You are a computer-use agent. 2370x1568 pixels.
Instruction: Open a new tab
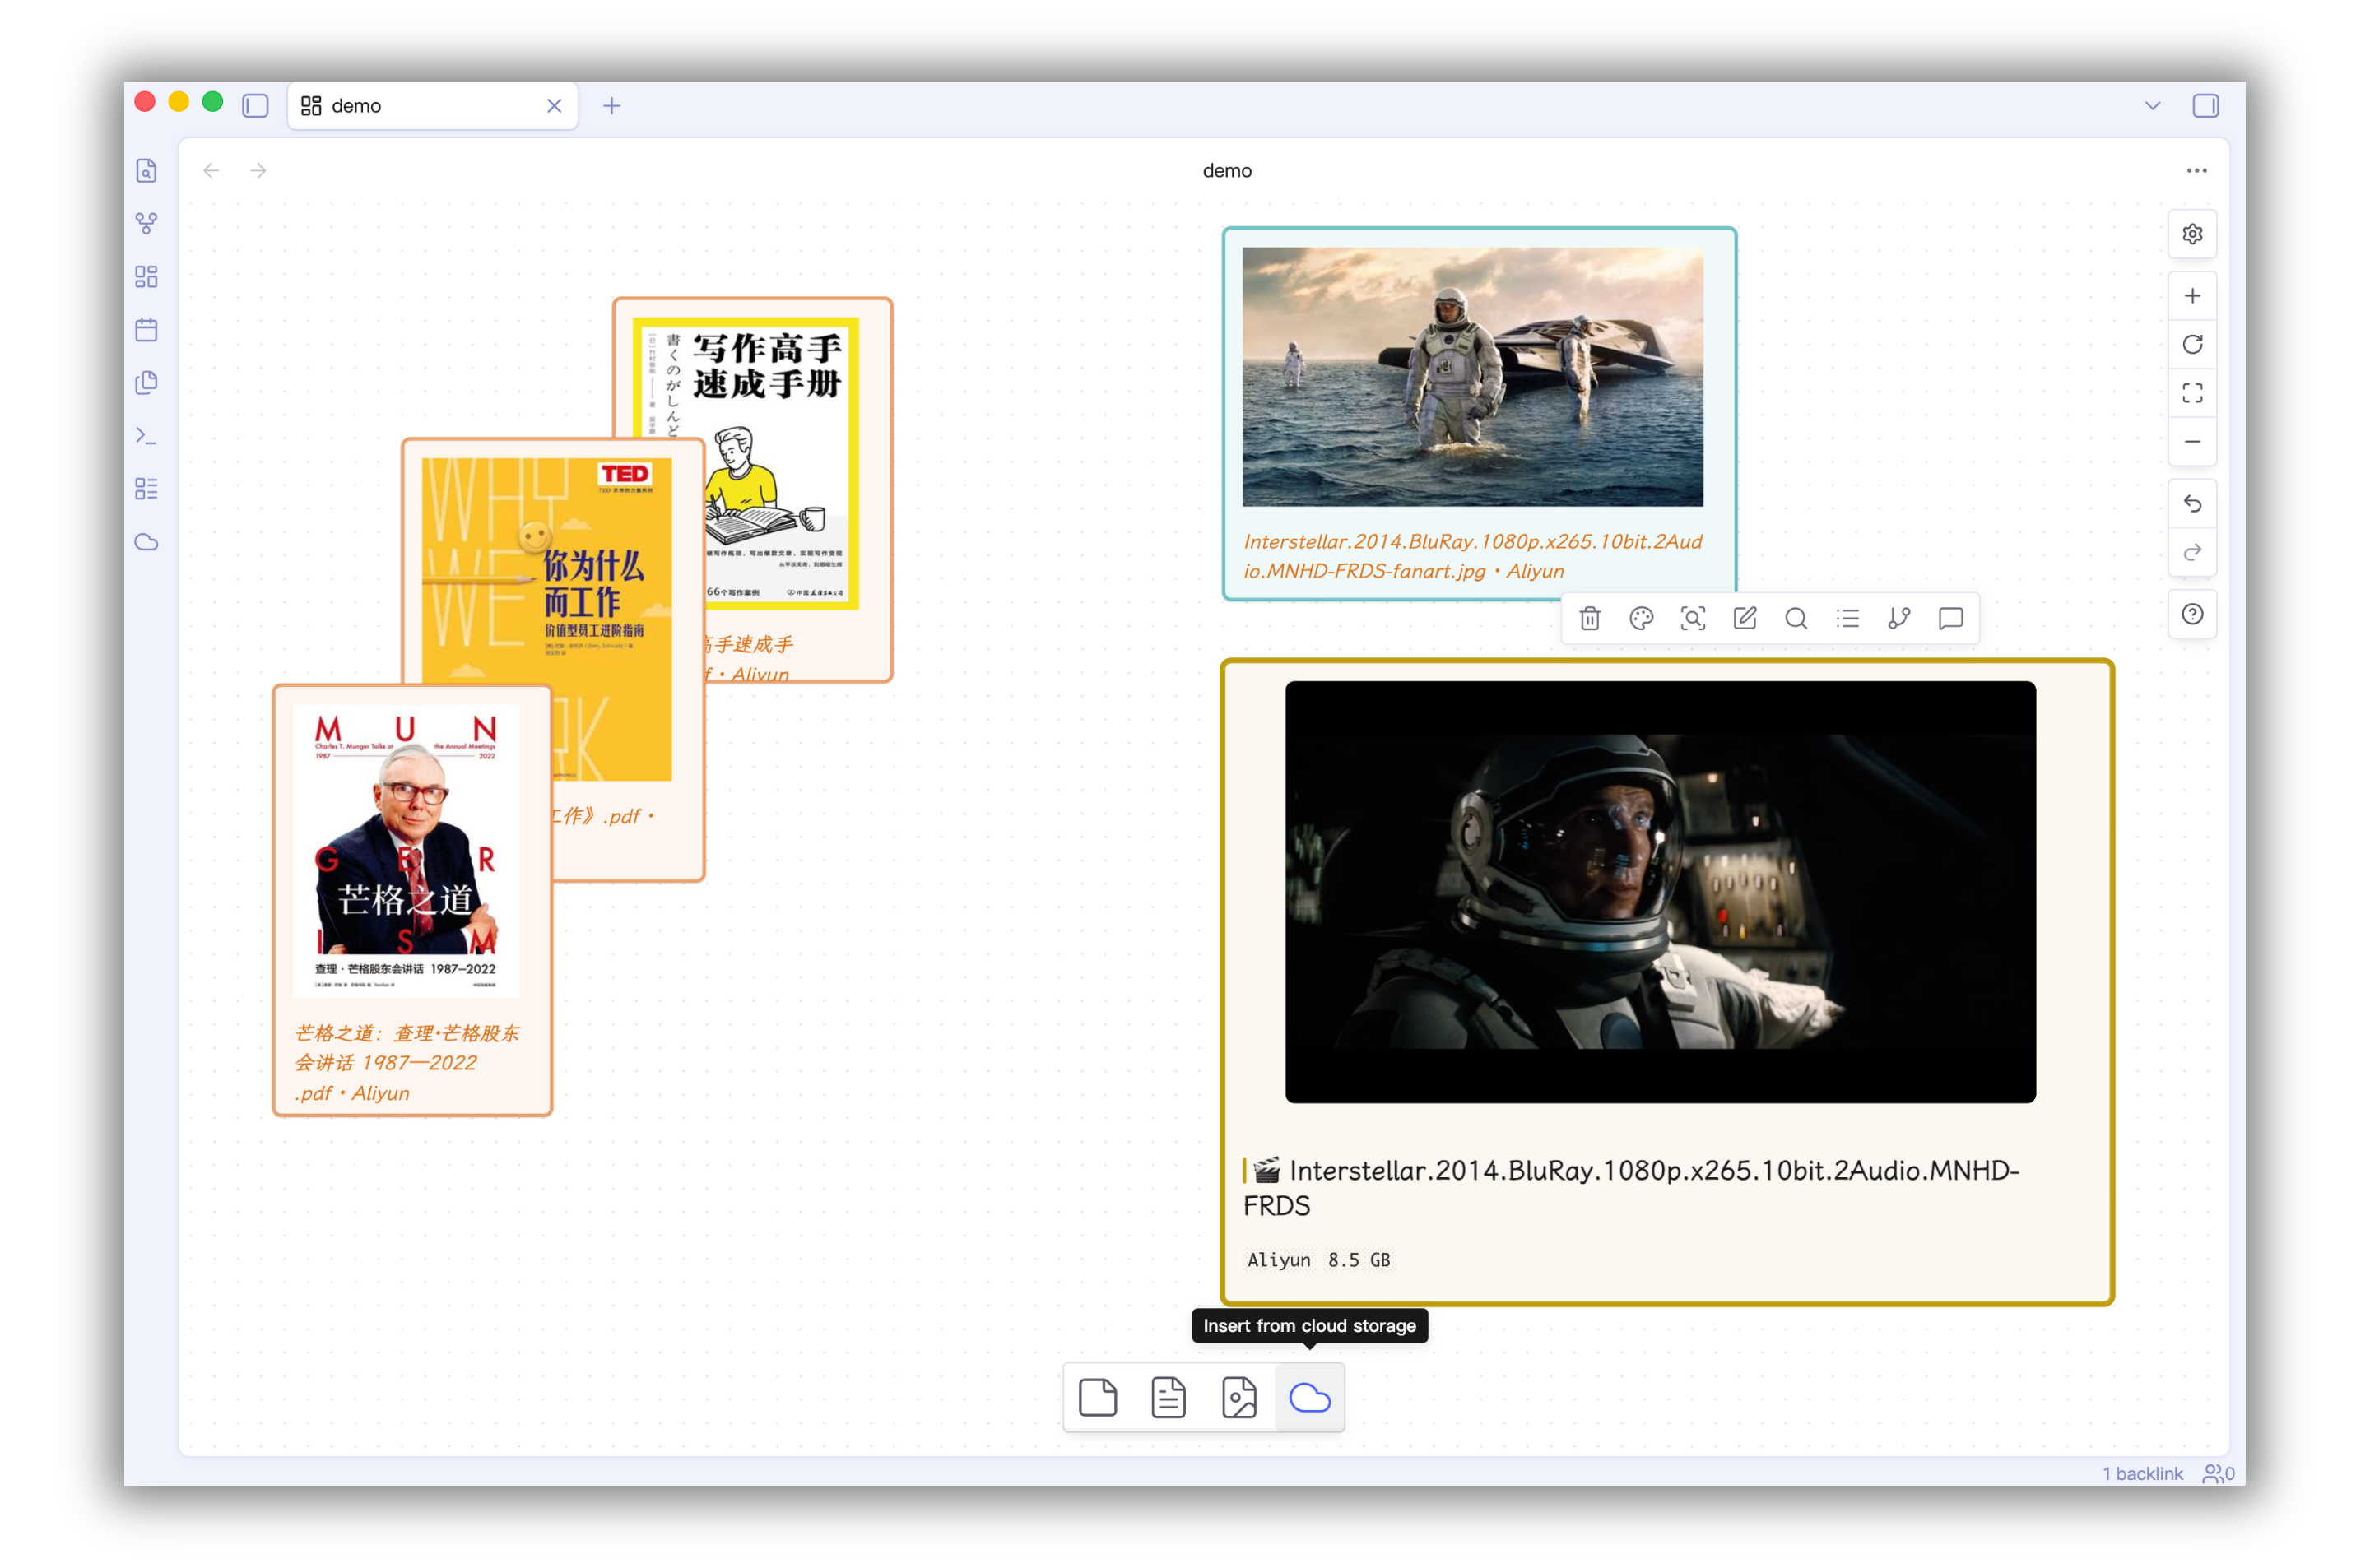(x=612, y=106)
